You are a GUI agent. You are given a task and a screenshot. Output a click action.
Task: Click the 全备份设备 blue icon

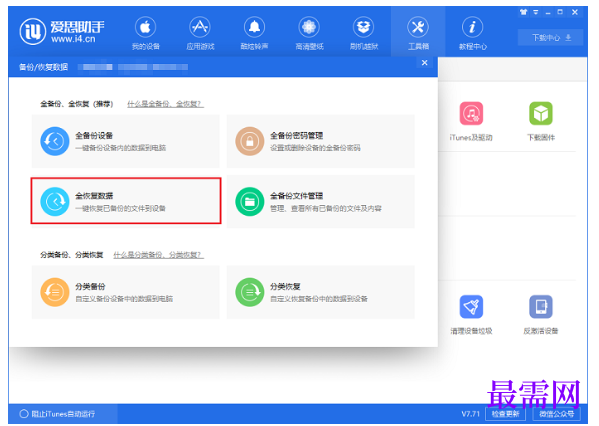point(55,141)
